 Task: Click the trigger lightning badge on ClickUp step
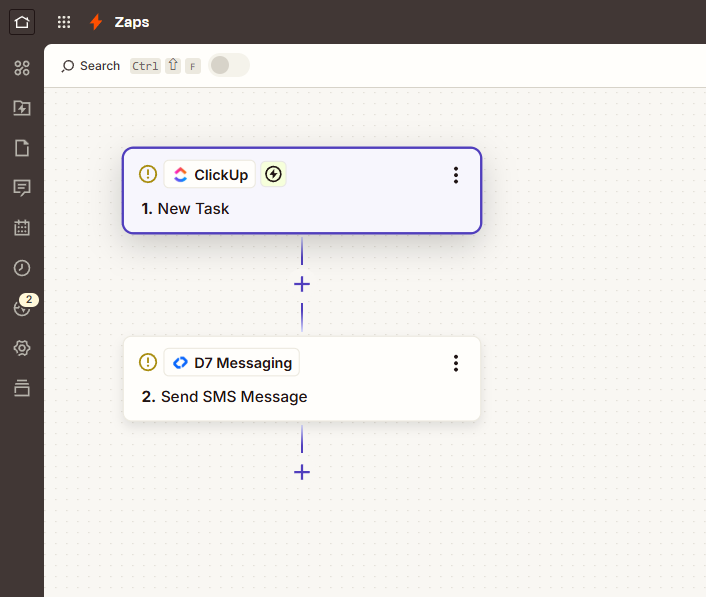click(273, 174)
